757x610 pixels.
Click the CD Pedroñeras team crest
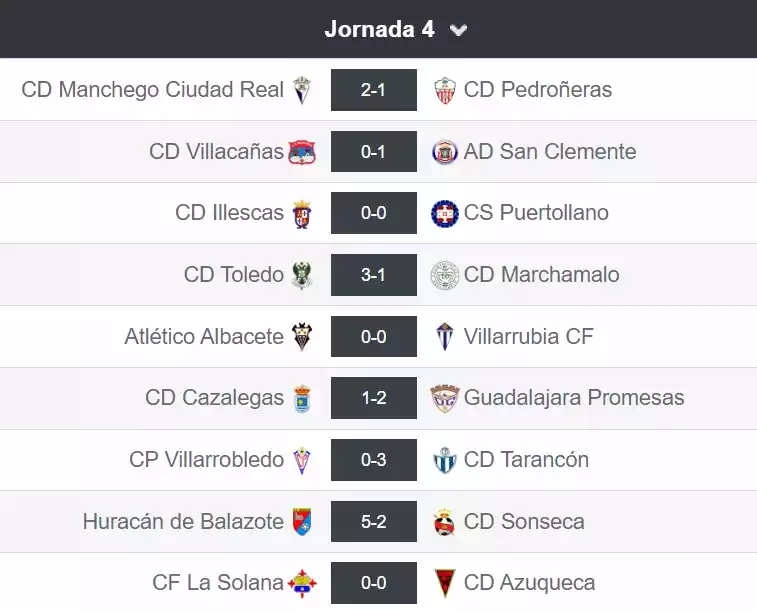445,90
